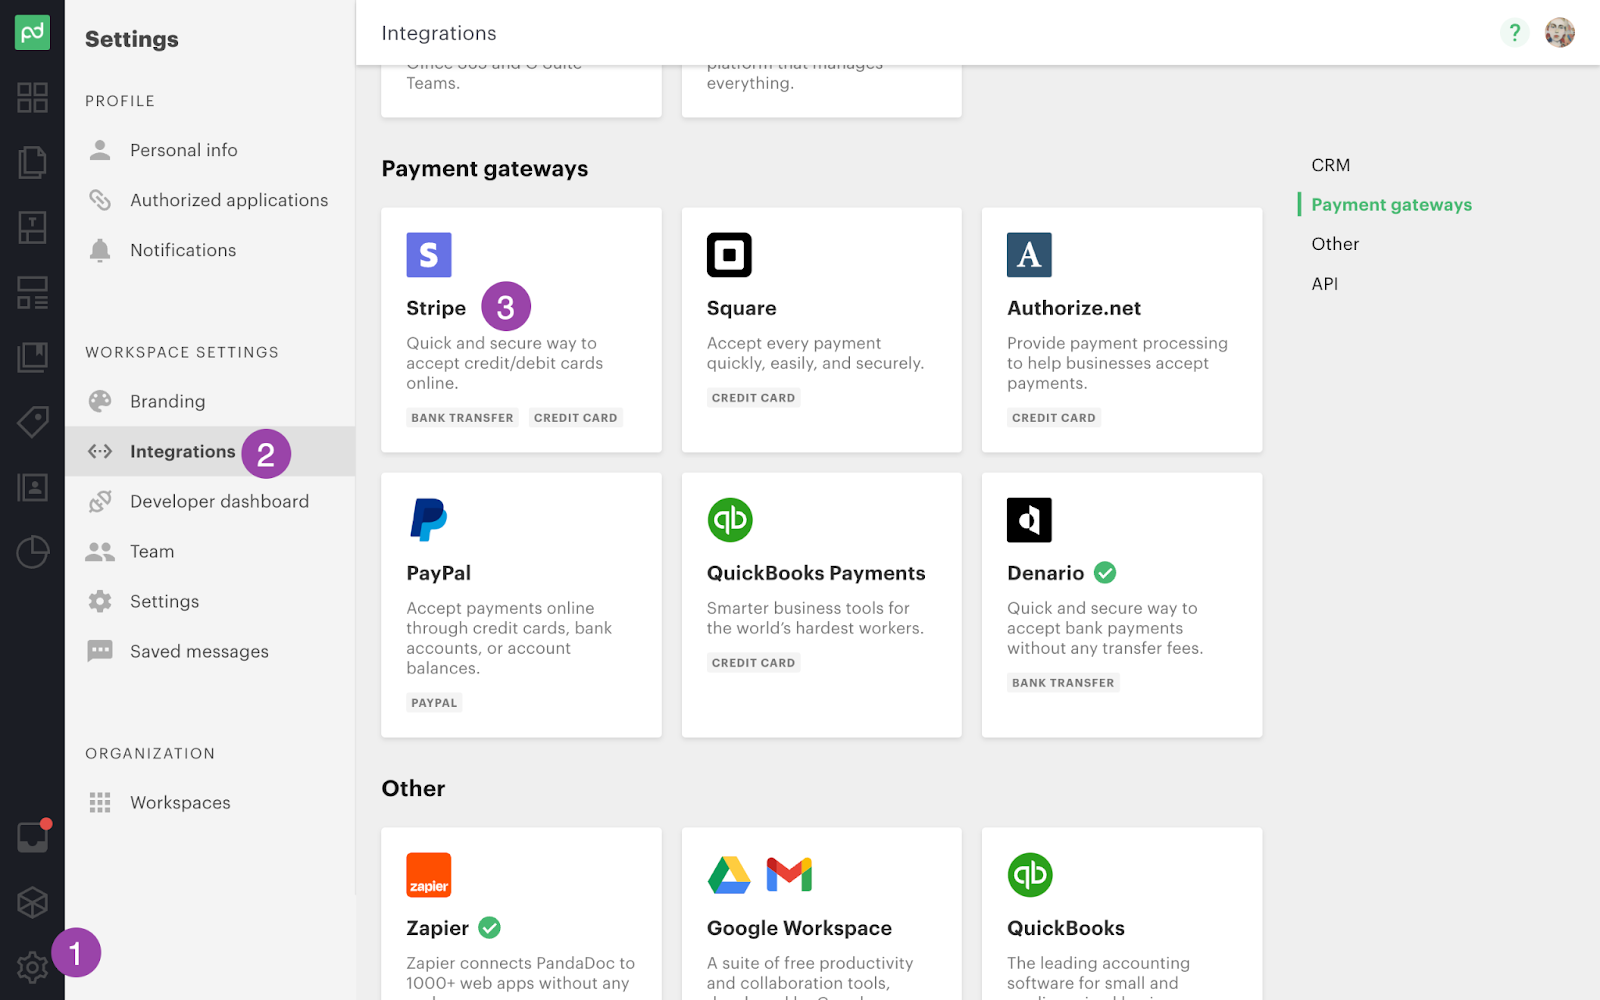
Task: Open the user avatar profile menu
Action: 1560,33
